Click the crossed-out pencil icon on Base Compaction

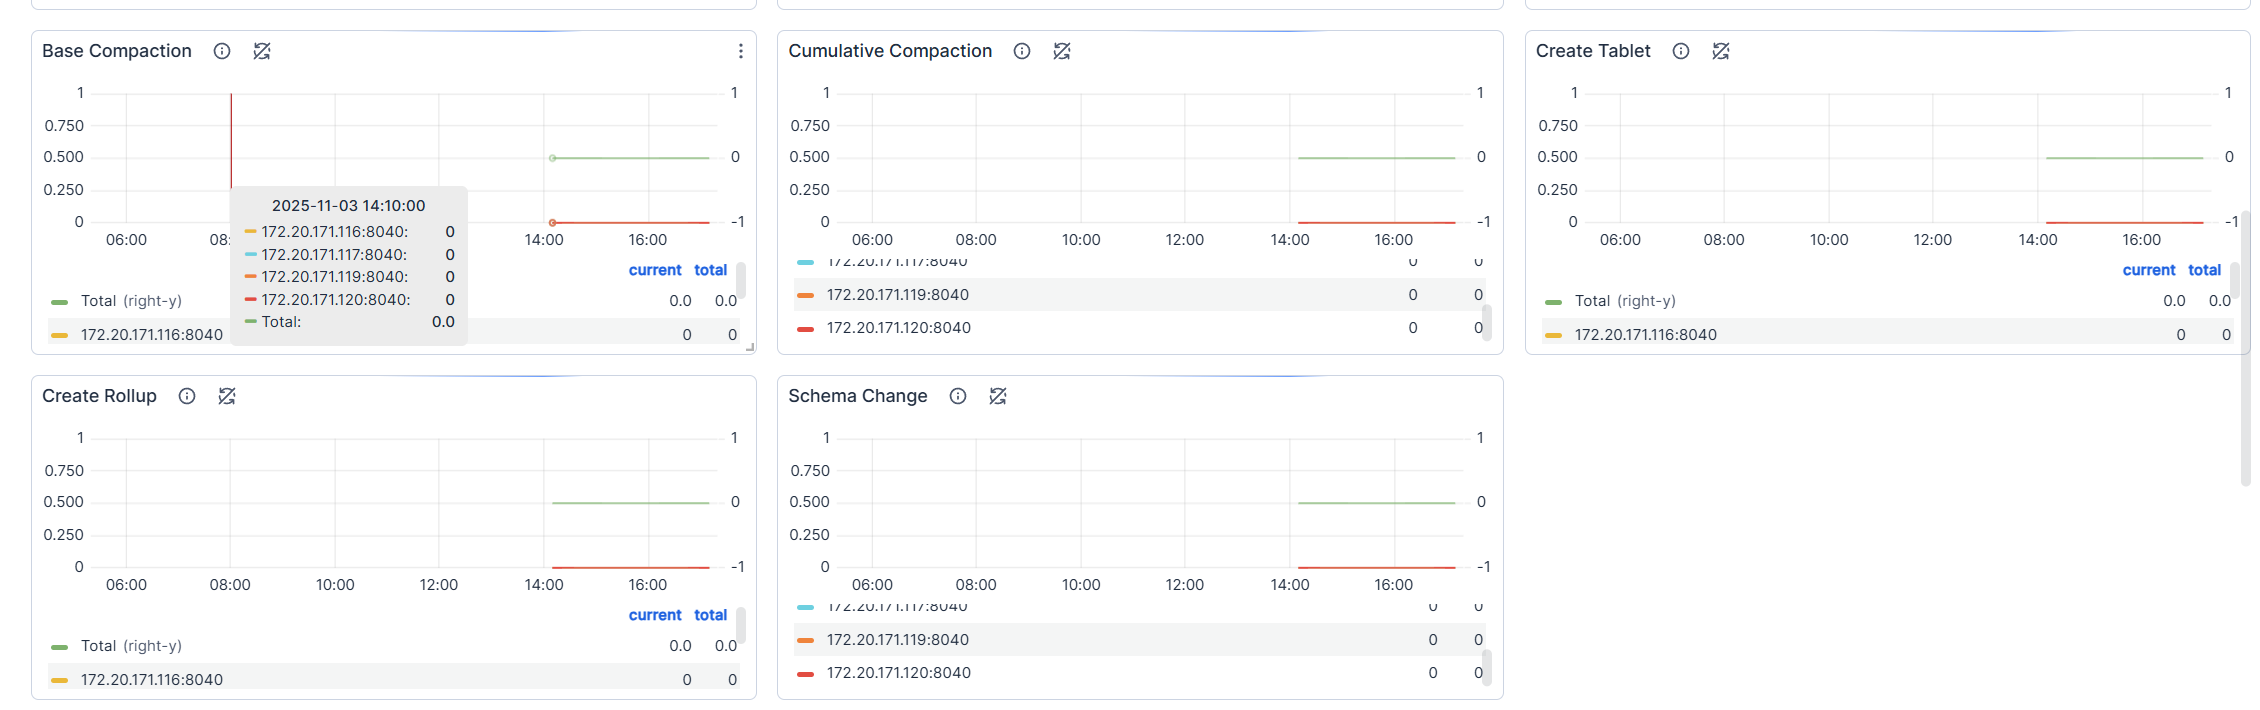(262, 51)
